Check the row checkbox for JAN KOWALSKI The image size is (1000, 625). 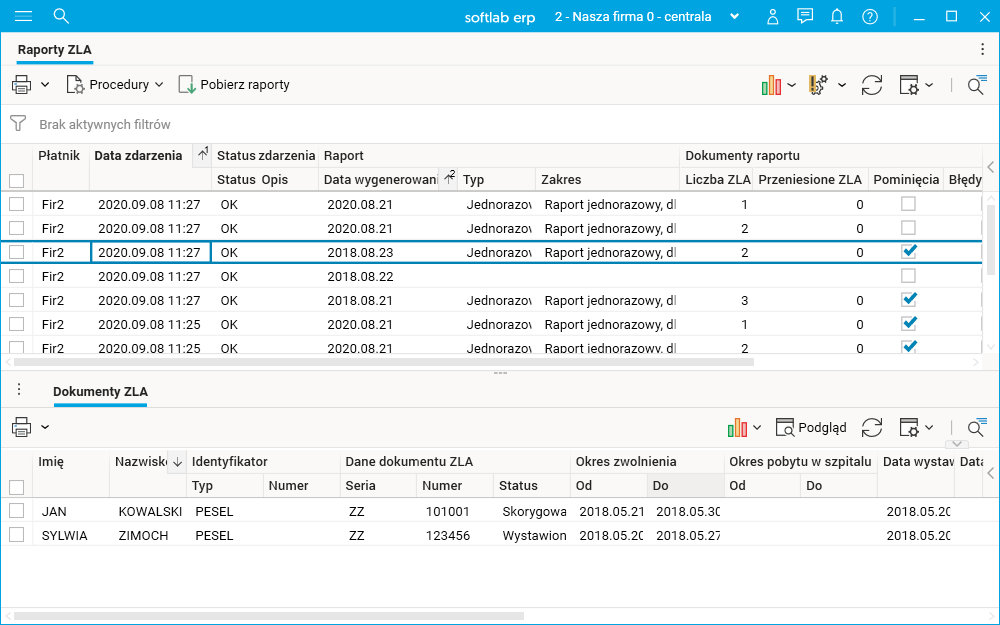pyautogui.click(x=16, y=511)
